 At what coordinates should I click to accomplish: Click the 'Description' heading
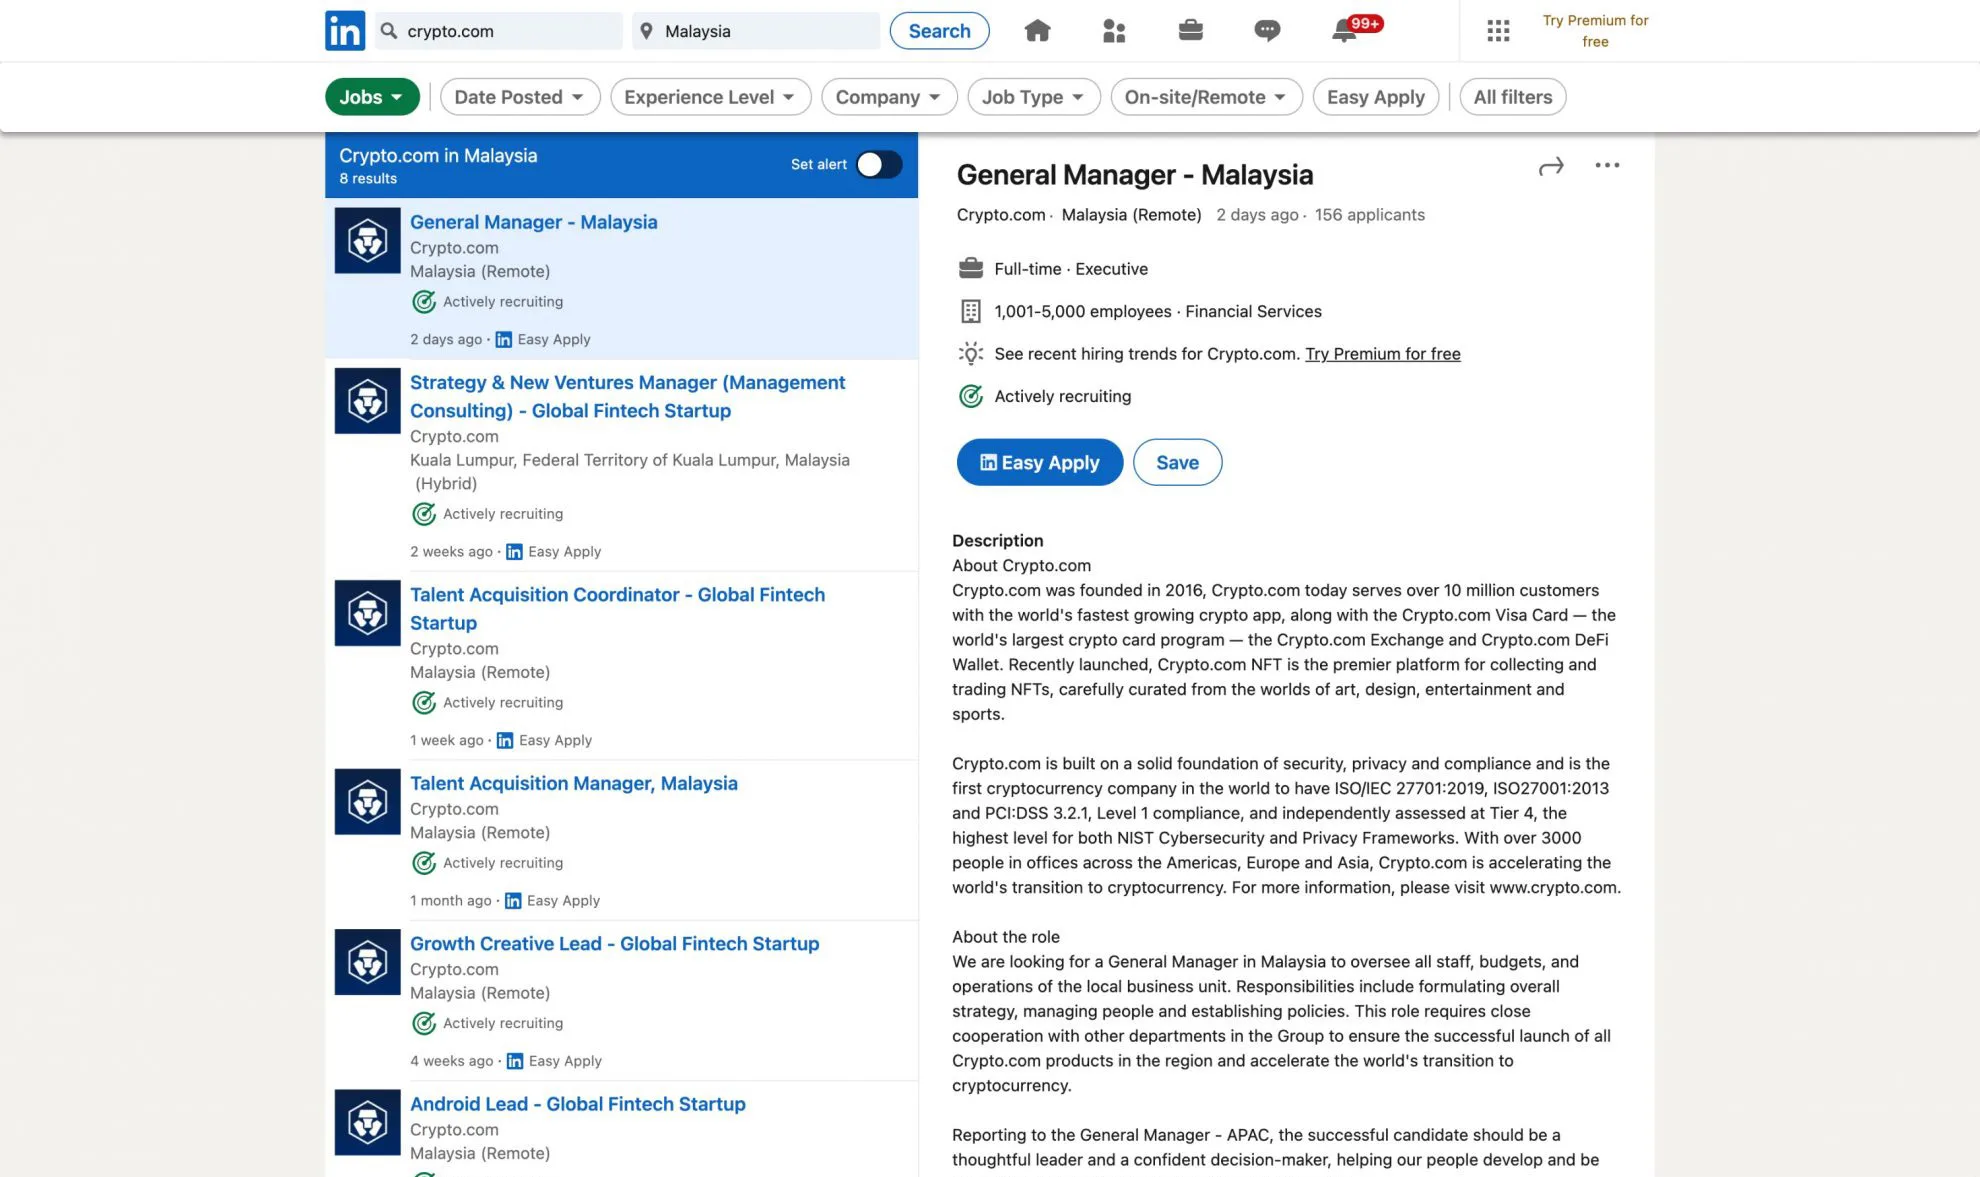click(997, 541)
